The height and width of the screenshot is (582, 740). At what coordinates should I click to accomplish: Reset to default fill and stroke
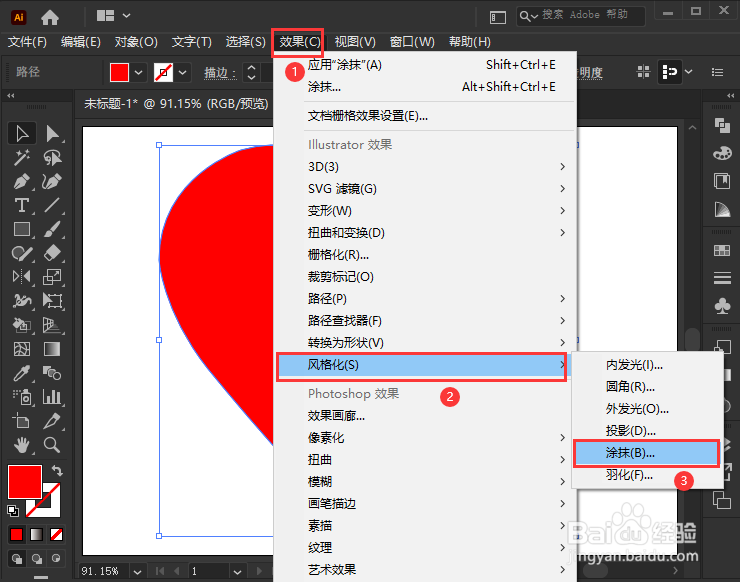(13, 510)
